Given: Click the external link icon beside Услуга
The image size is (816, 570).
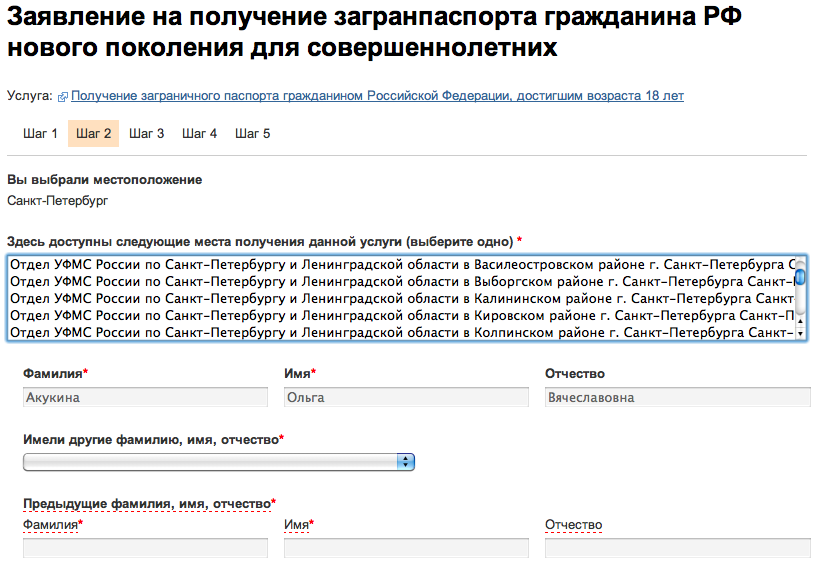Looking at the screenshot, I should pos(62,97).
